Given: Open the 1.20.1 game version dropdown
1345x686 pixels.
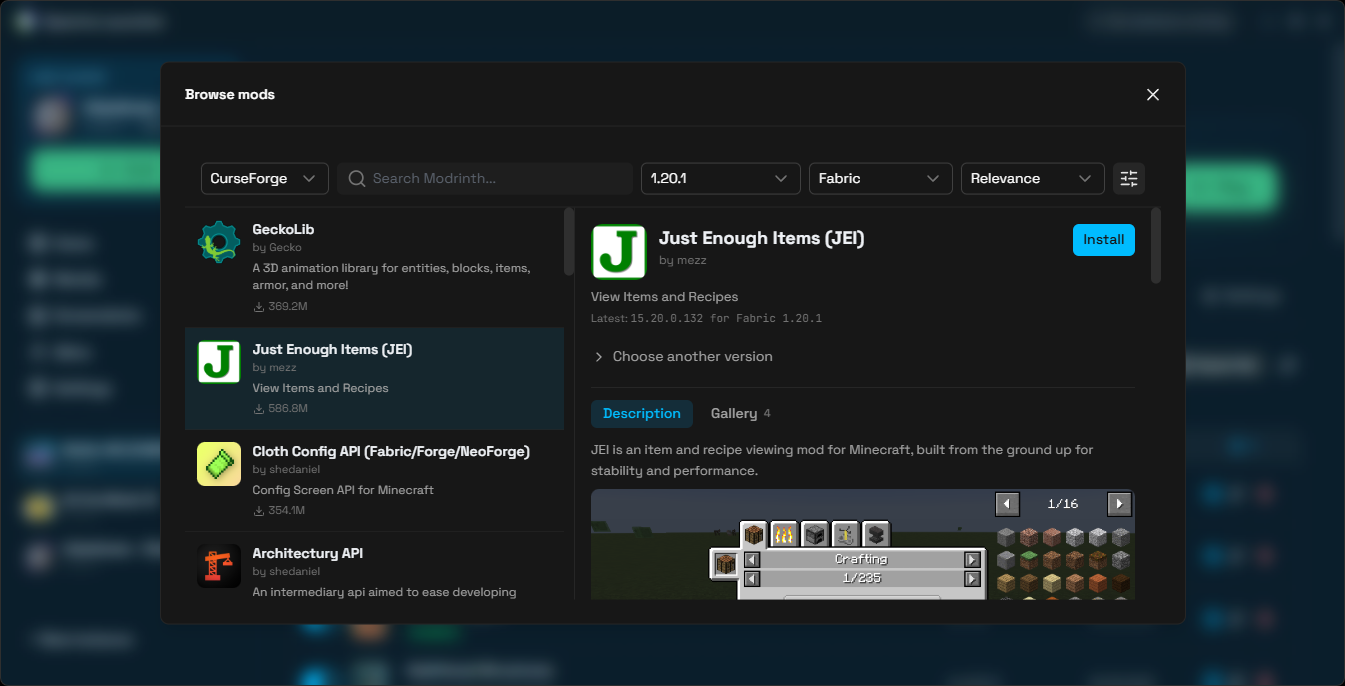Looking at the screenshot, I should pos(720,178).
